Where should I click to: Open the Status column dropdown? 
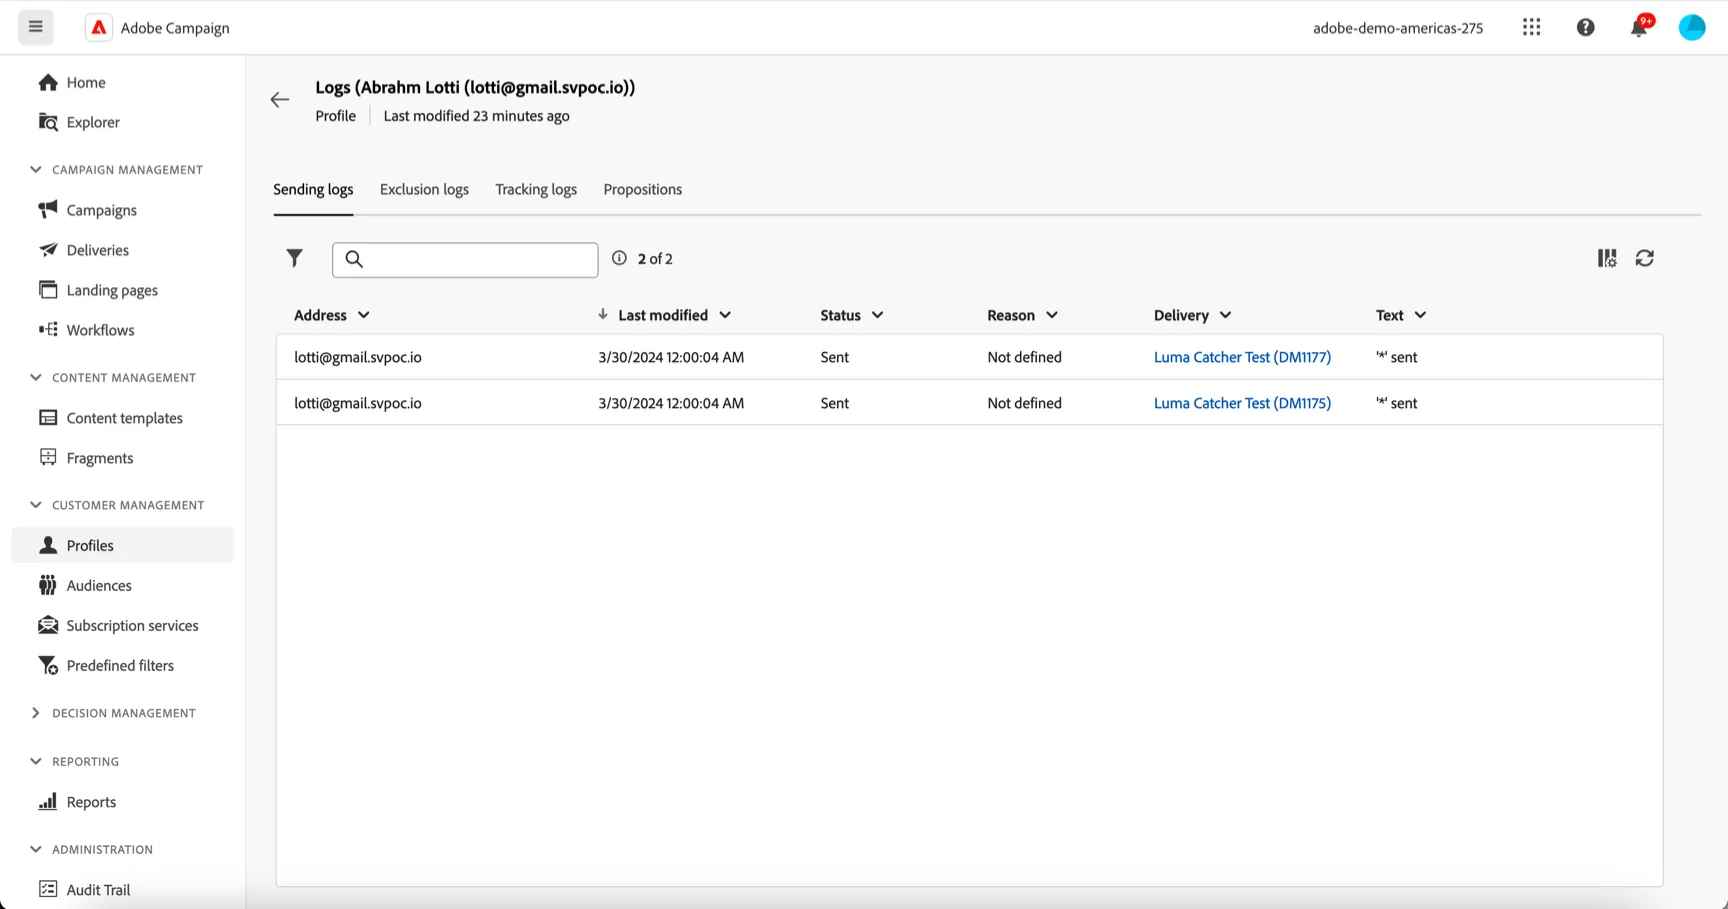click(x=877, y=315)
